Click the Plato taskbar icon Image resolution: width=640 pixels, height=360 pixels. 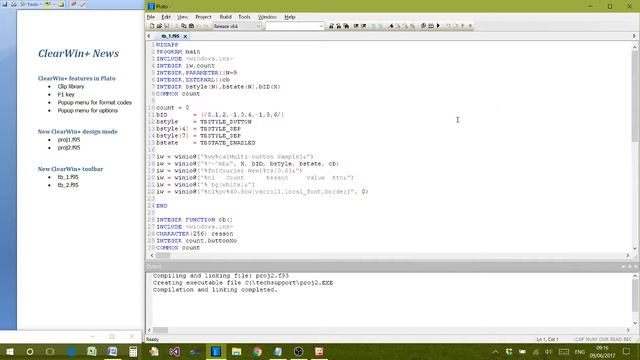pos(216,351)
